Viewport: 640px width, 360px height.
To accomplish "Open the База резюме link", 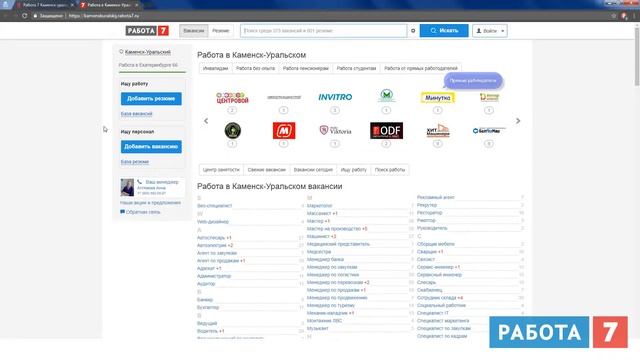I will click(135, 162).
